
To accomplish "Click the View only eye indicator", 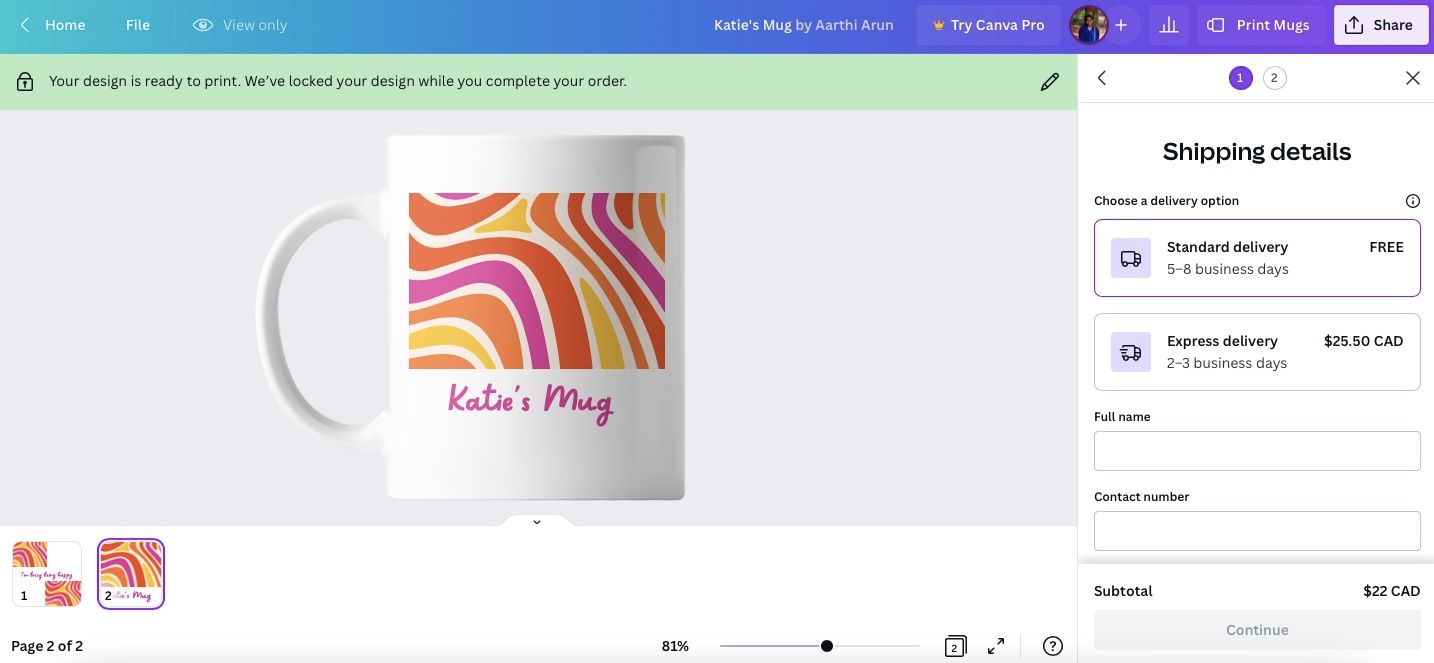I will (240, 25).
